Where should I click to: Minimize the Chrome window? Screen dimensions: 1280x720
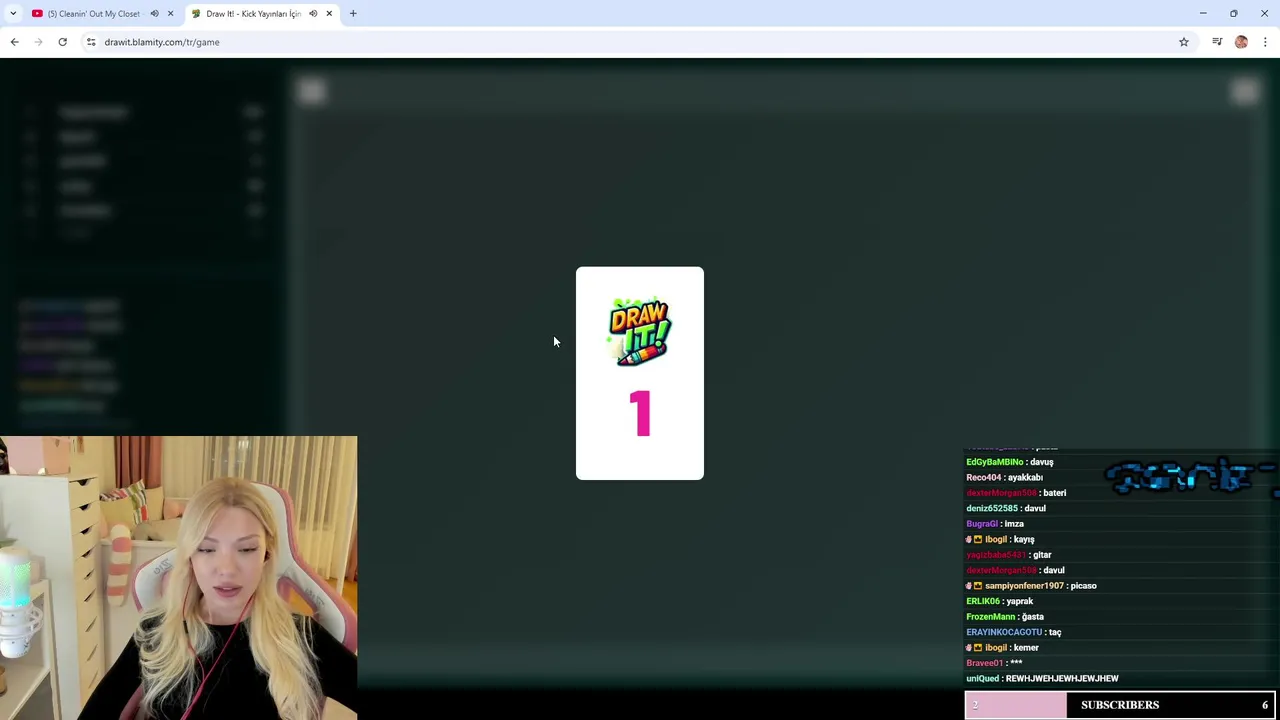(x=1203, y=13)
